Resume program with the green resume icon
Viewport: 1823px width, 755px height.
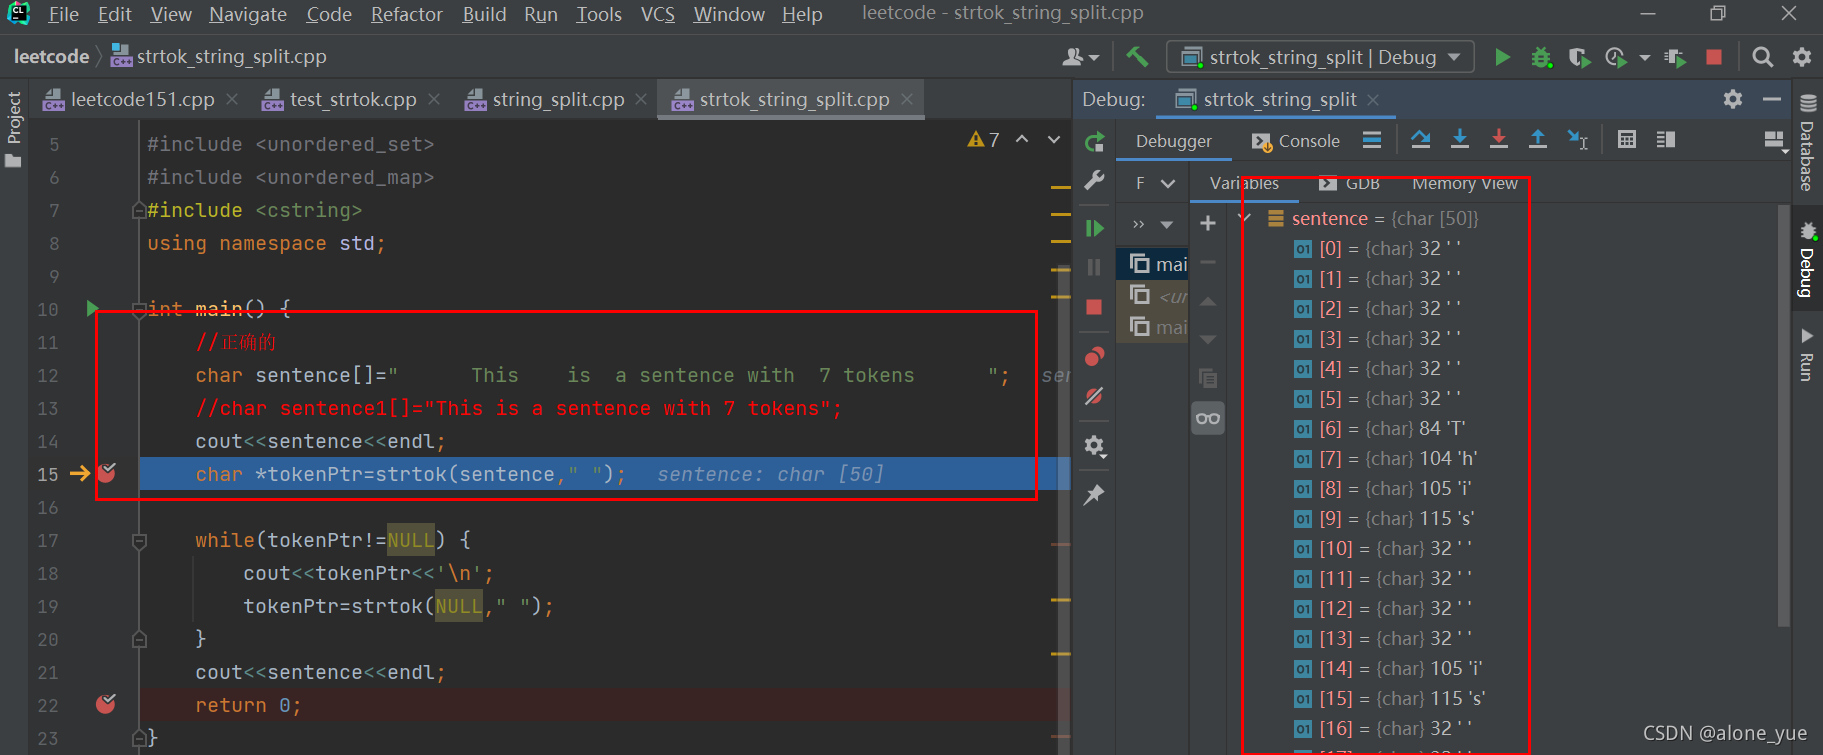click(1095, 228)
